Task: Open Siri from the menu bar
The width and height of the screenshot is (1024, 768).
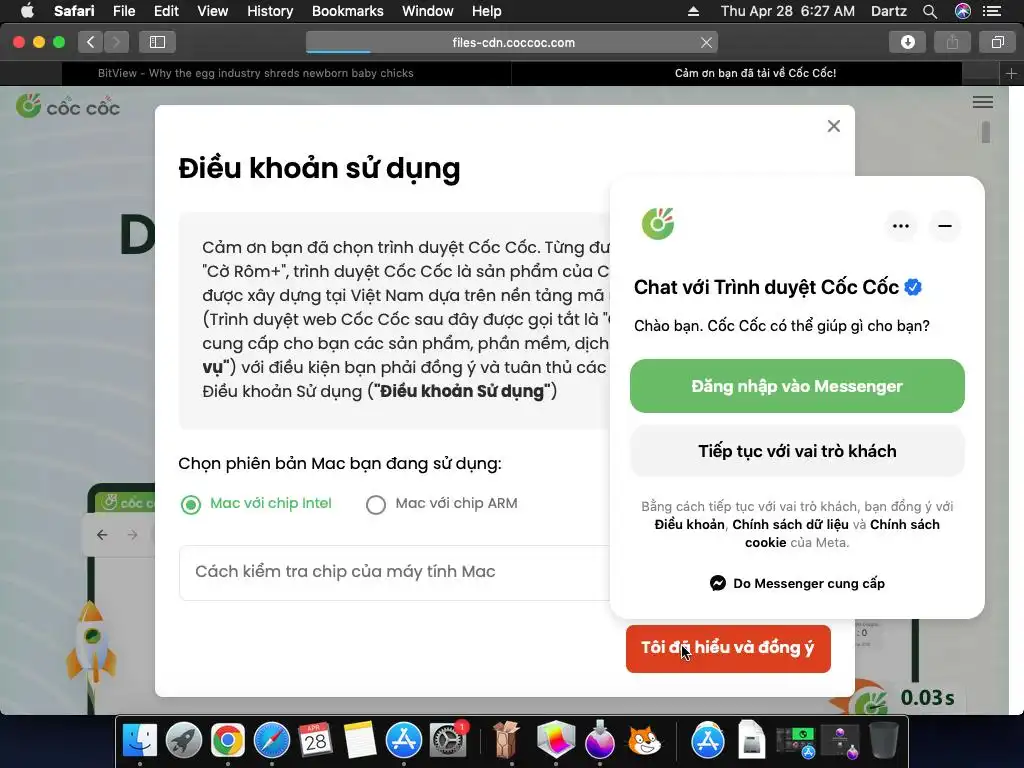Action: (x=963, y=11)
